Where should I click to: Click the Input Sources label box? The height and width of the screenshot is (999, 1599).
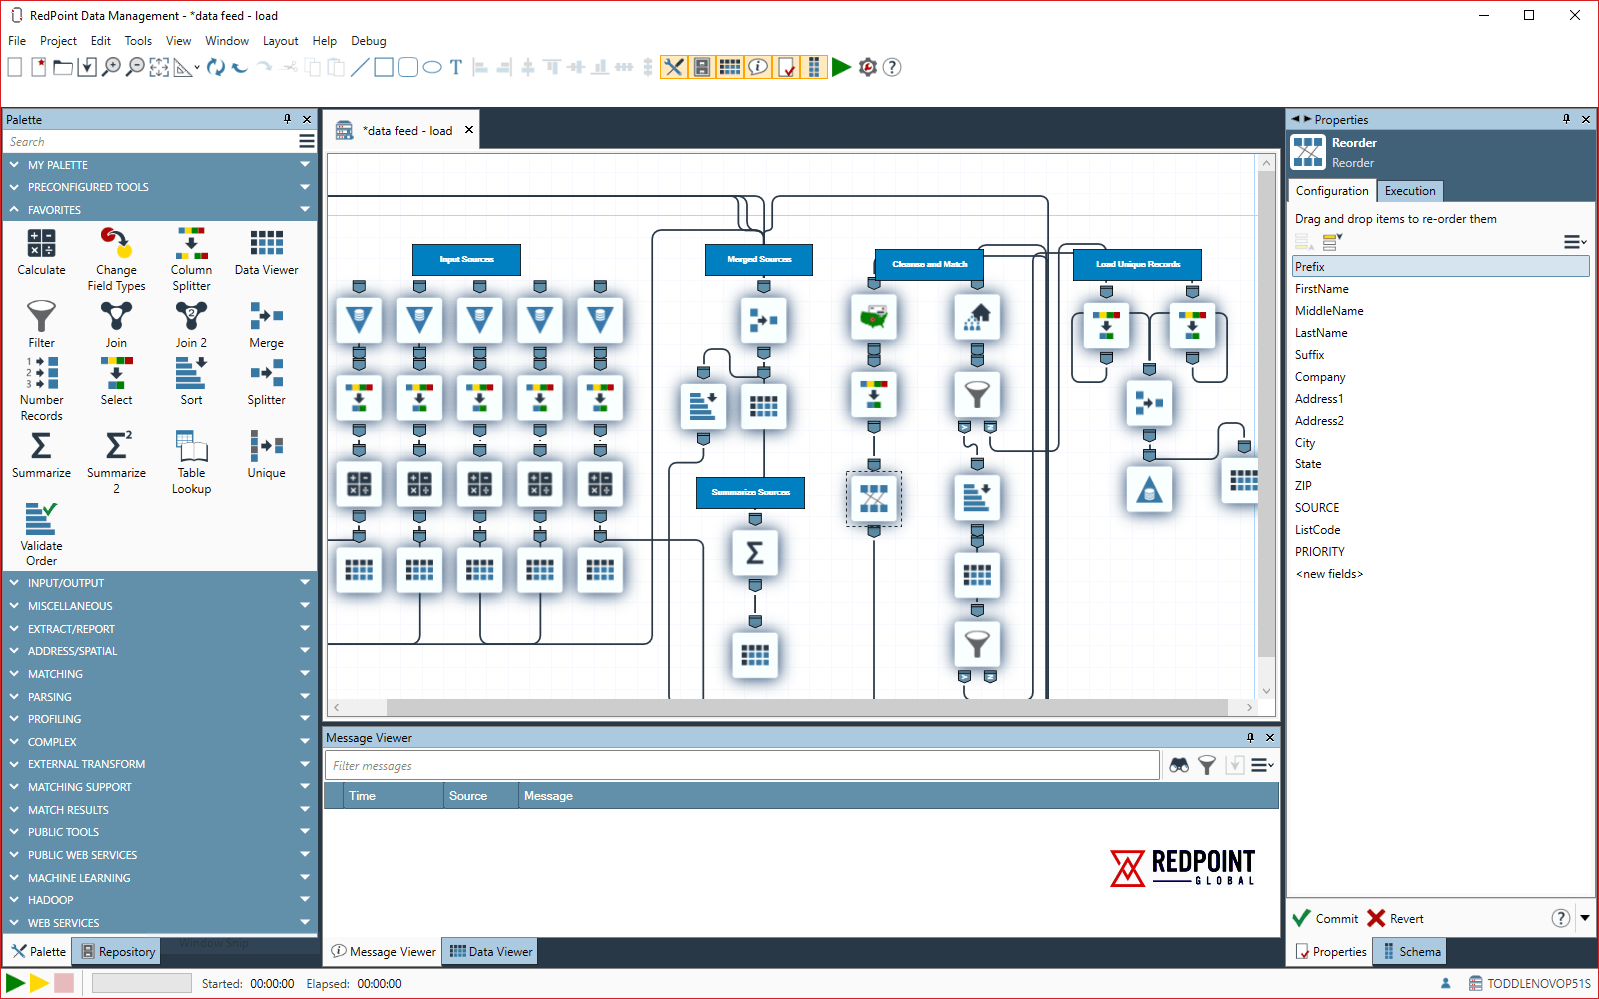pyautogui.click(x=466, y=260)
